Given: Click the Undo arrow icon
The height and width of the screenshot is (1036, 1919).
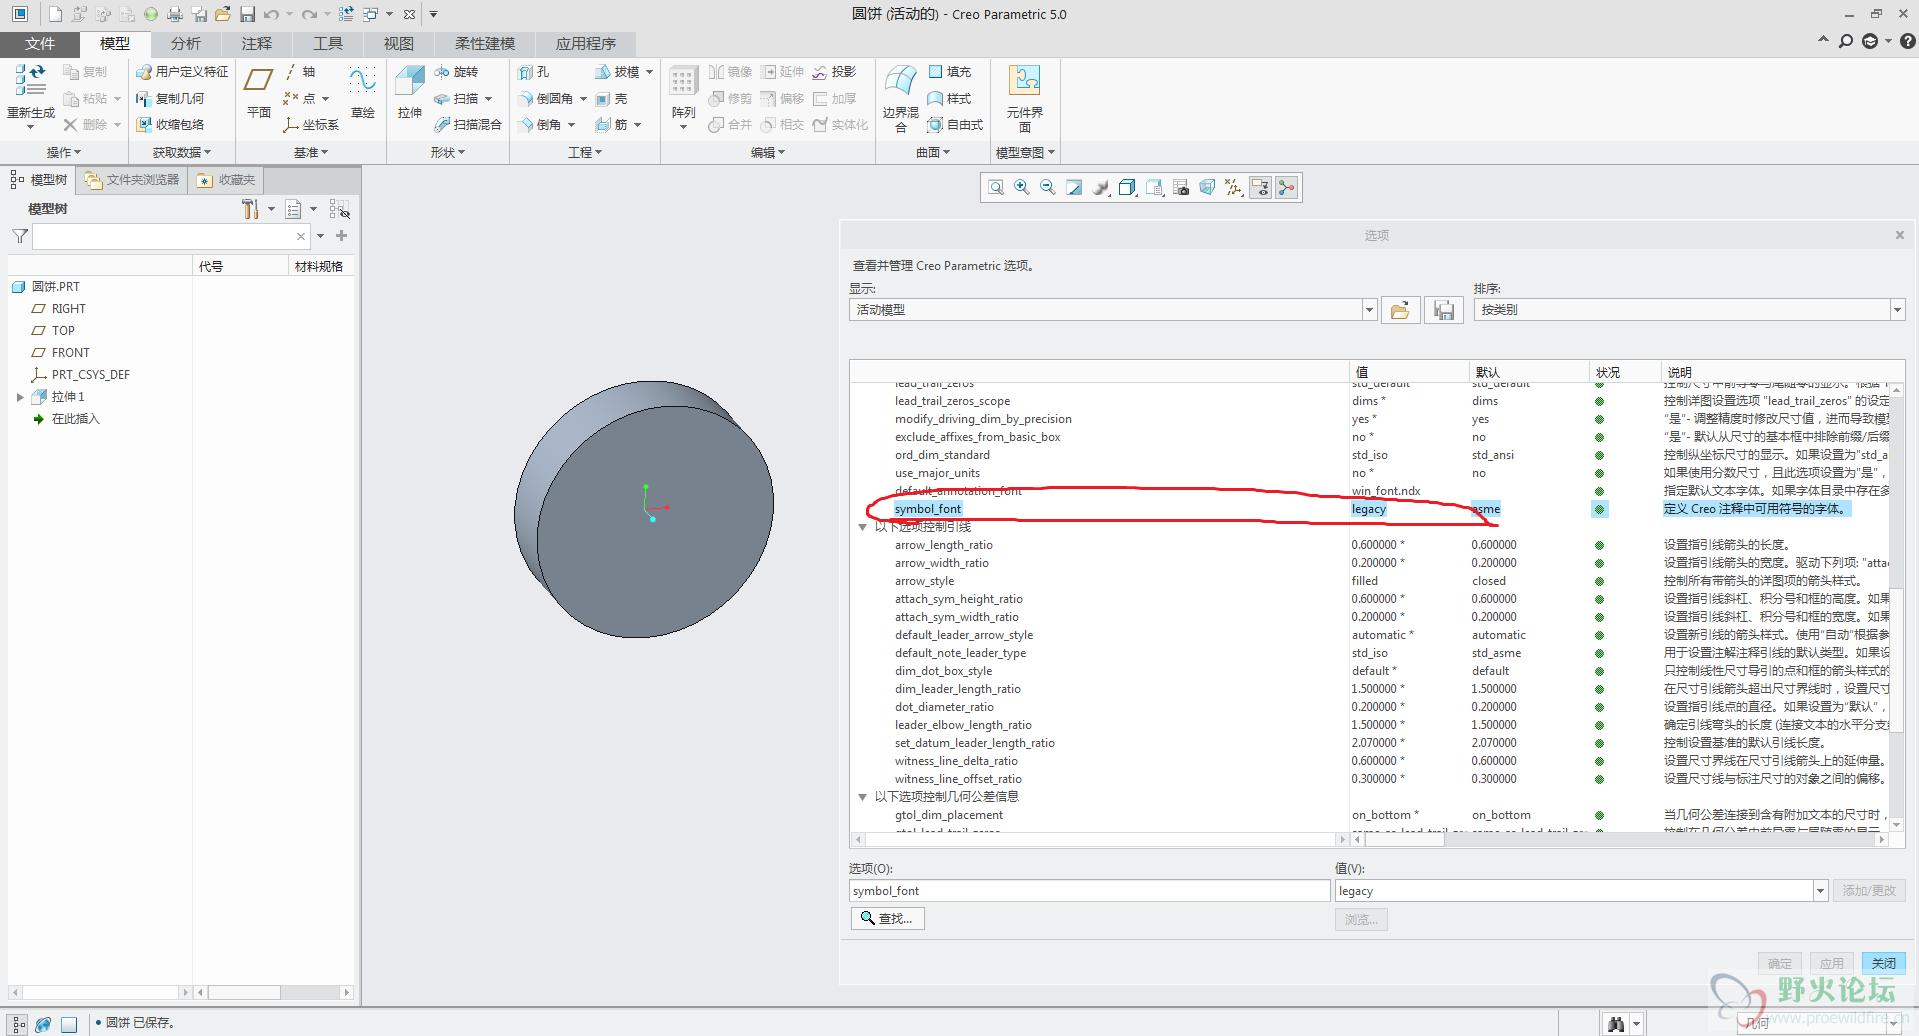Looking at the screenshot, I should (271, 14).
